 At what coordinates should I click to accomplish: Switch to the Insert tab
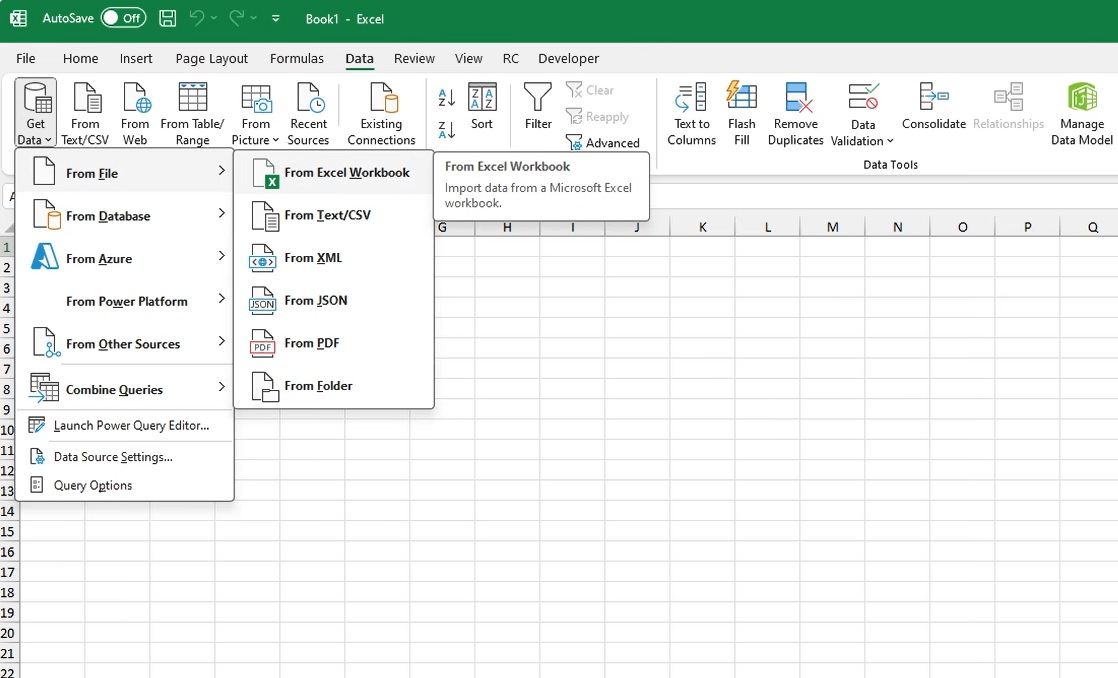[x=136, y=58]
